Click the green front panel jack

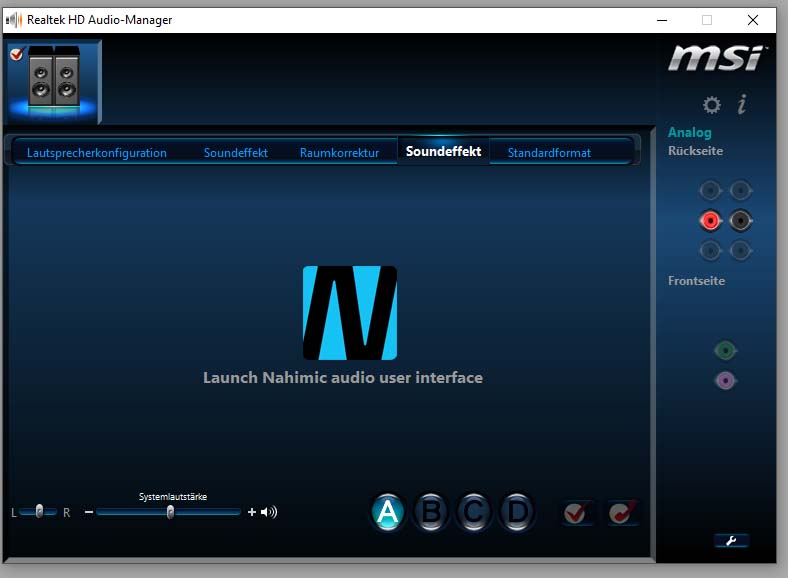tap(725, 350)
